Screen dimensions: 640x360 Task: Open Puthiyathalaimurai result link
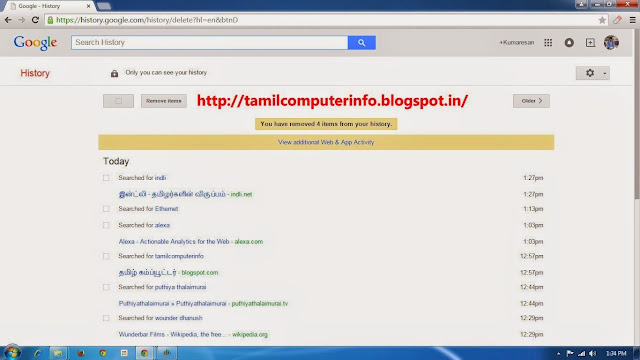point(203,304)
